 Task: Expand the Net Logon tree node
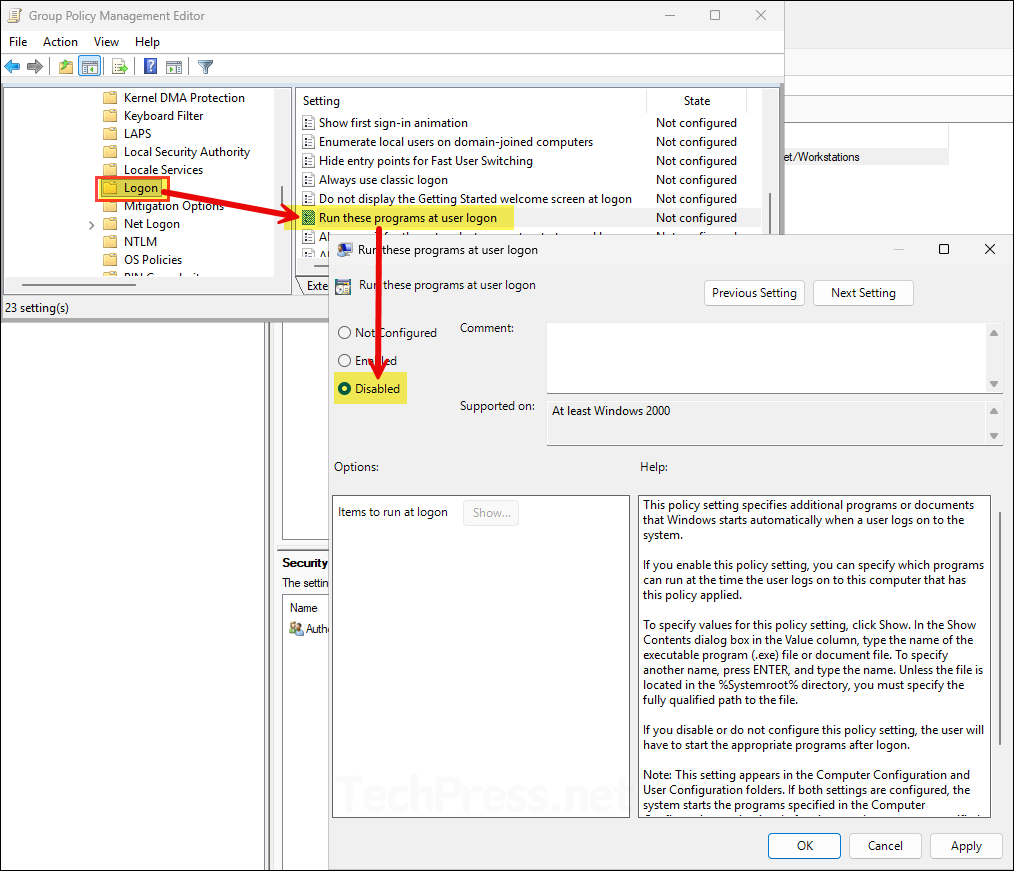[90, 223]
